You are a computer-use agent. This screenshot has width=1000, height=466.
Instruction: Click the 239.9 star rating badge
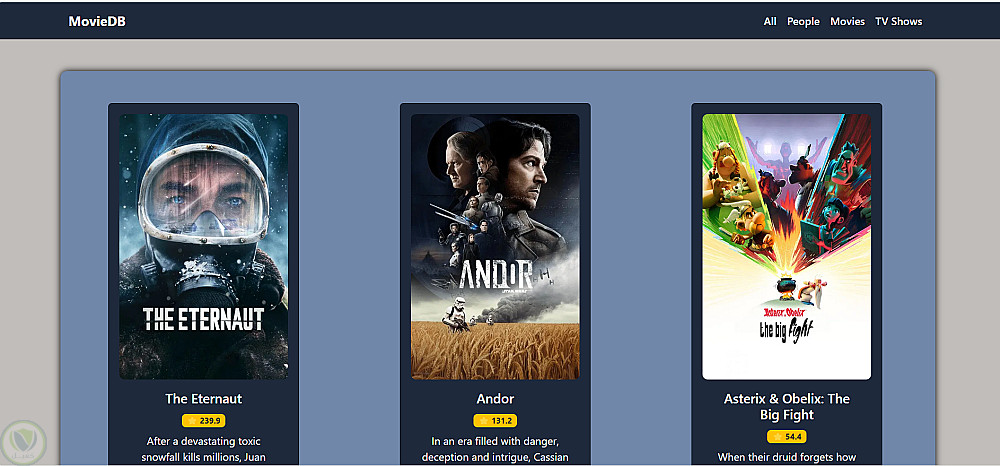tap(203, 421)
